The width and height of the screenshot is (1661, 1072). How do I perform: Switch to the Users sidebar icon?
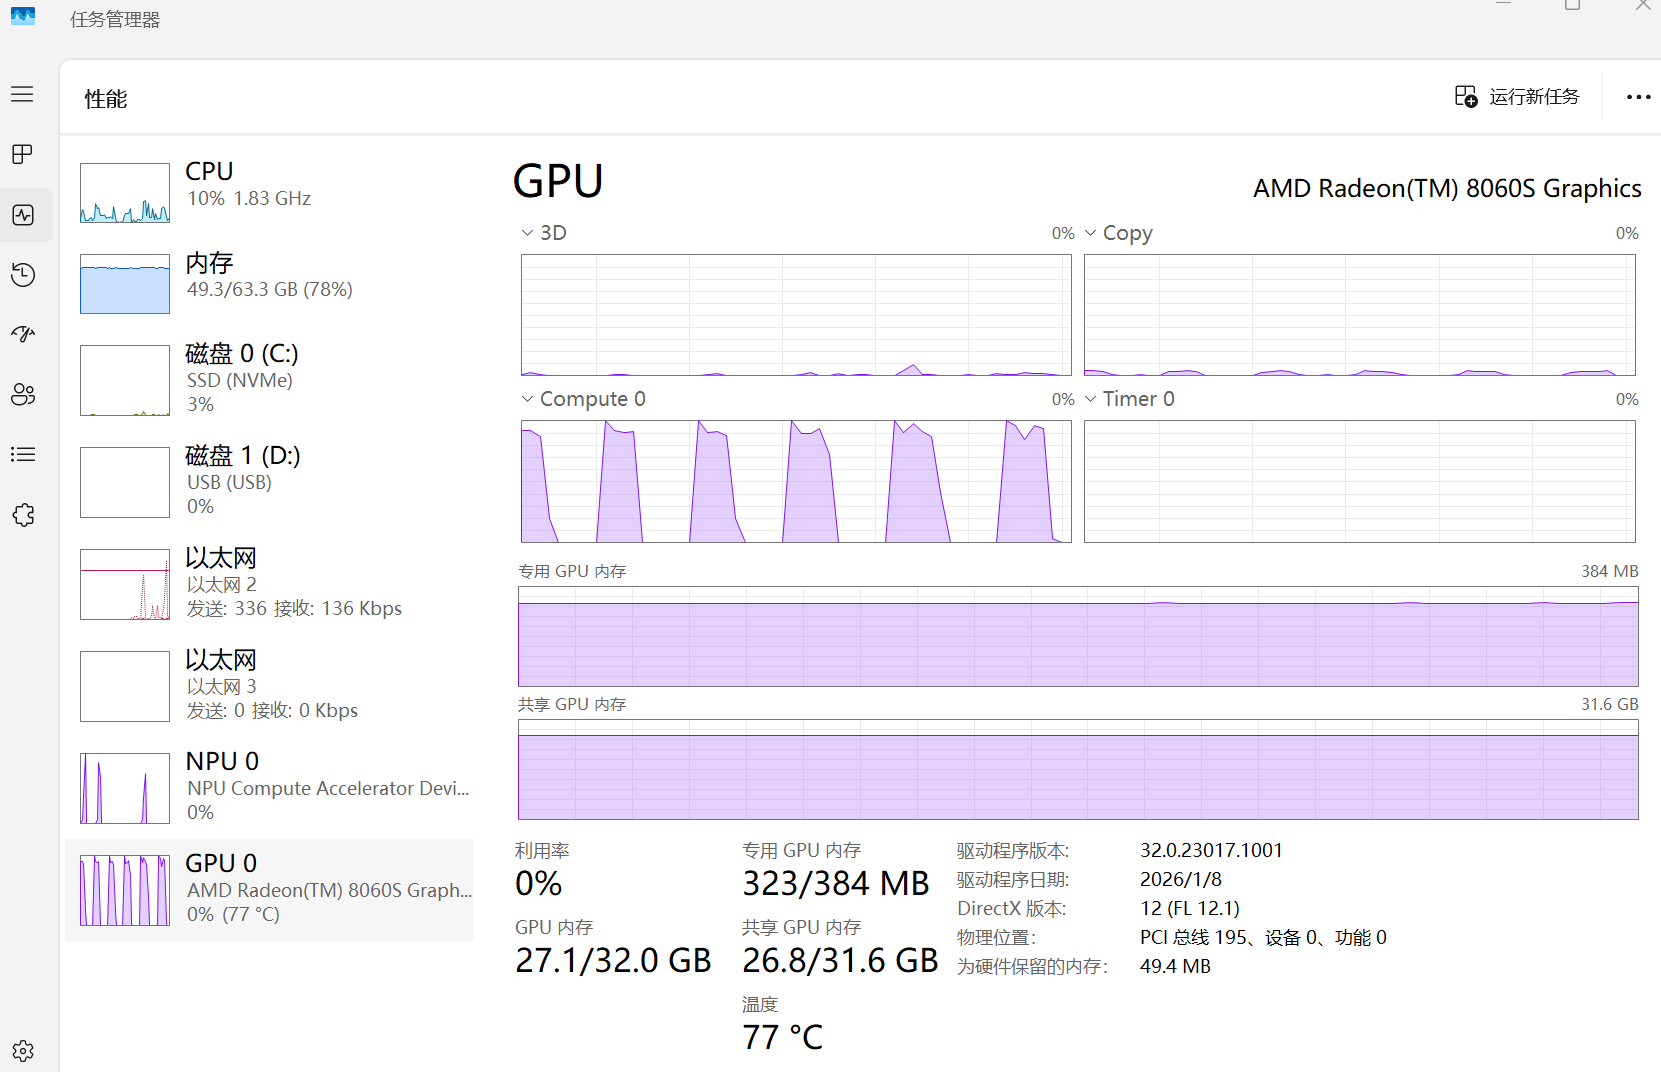[22, 394]
